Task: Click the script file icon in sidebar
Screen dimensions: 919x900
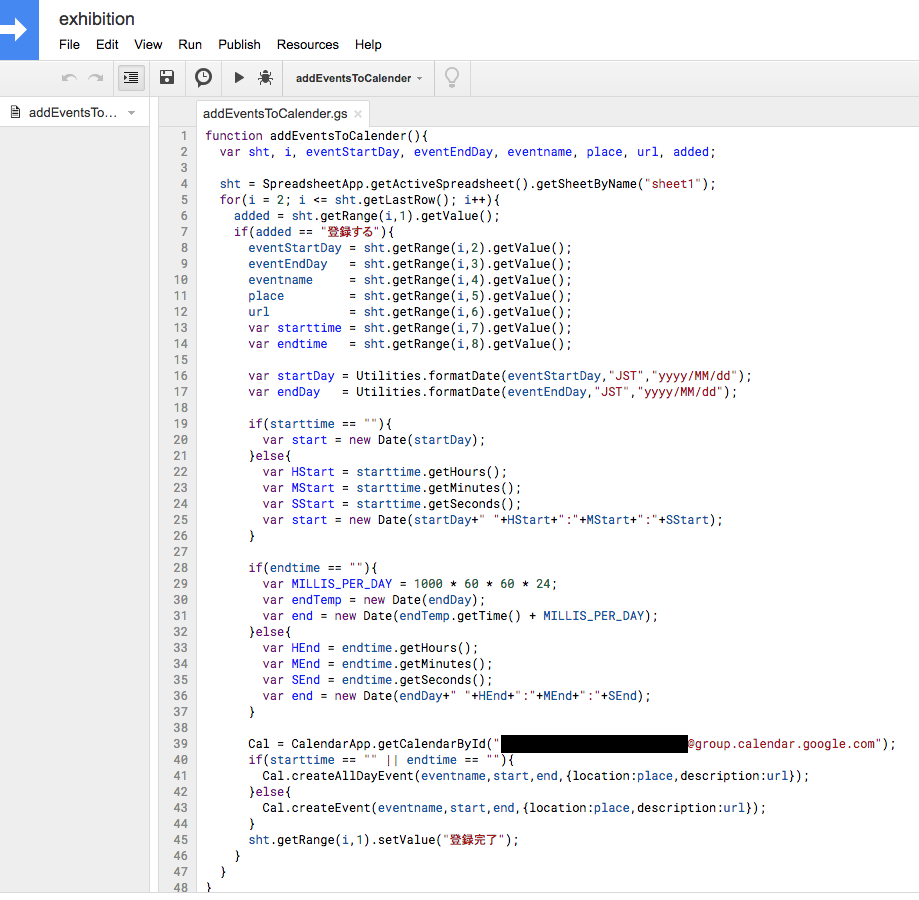Action: [15, 112]
